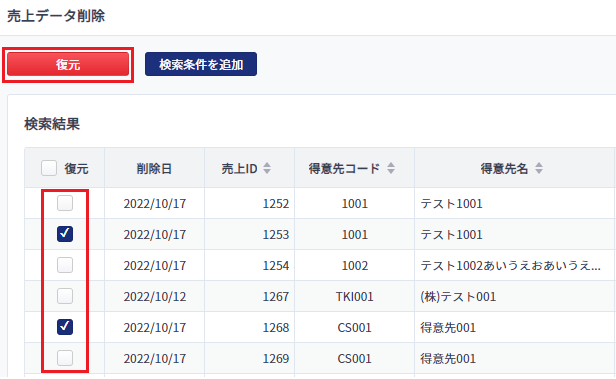This screenshot has width=616, height=379.
Task: Click 得意先001 in row 1268
Action: coord(448,328)
